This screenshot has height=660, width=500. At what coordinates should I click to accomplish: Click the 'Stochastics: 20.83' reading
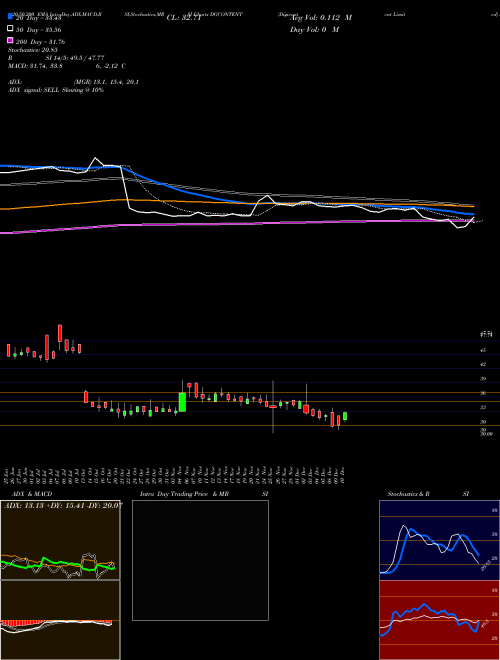click(32, 50)
